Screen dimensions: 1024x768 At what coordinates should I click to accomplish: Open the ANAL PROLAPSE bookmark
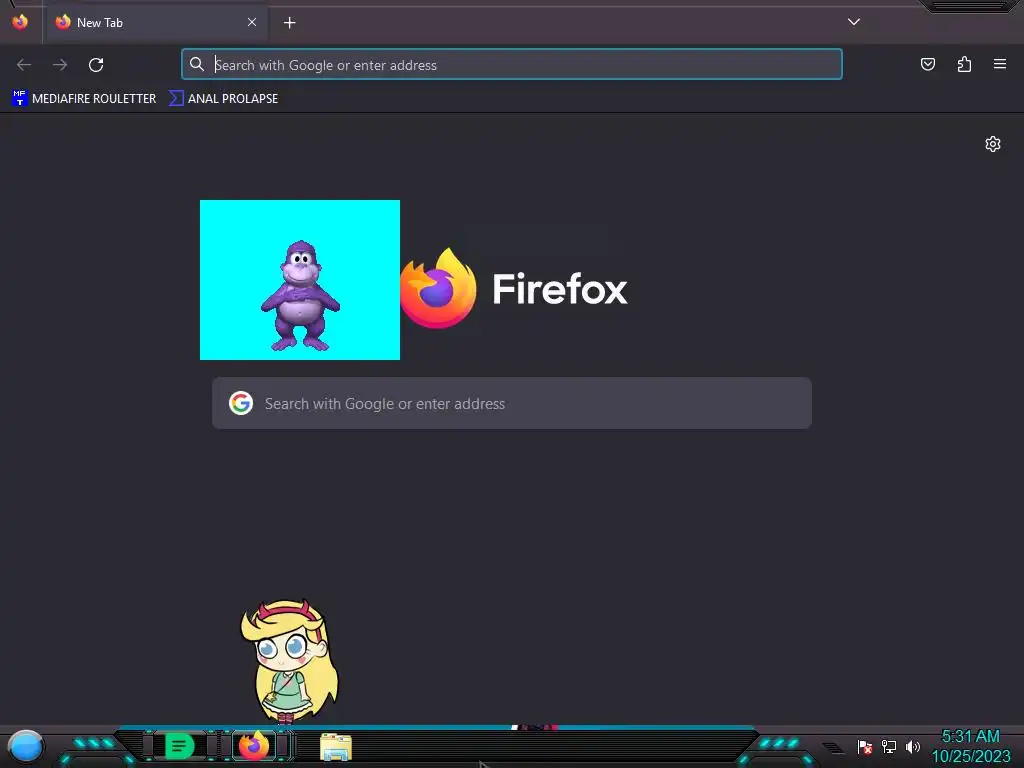pyautogui.click(x=224, y=99)
